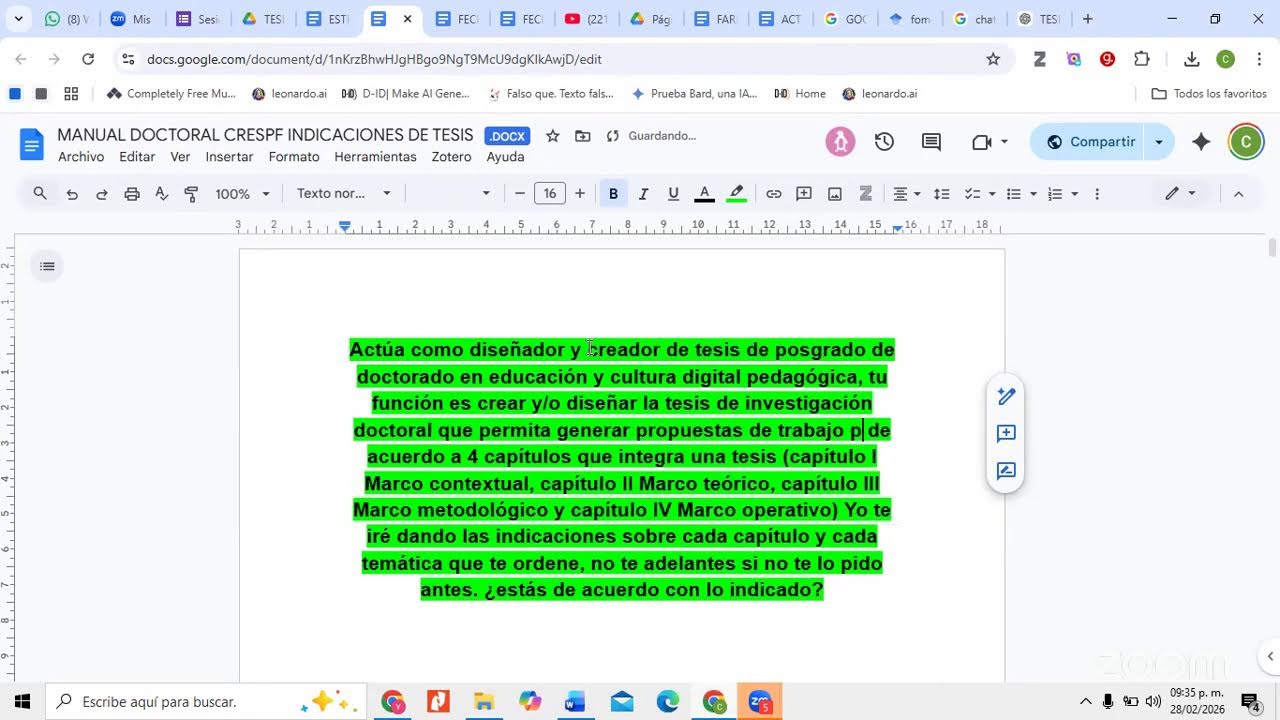Screen dimensions: 1280x720
Task: Hide the menus with the chevron-up
Action: pos(1238,194)
